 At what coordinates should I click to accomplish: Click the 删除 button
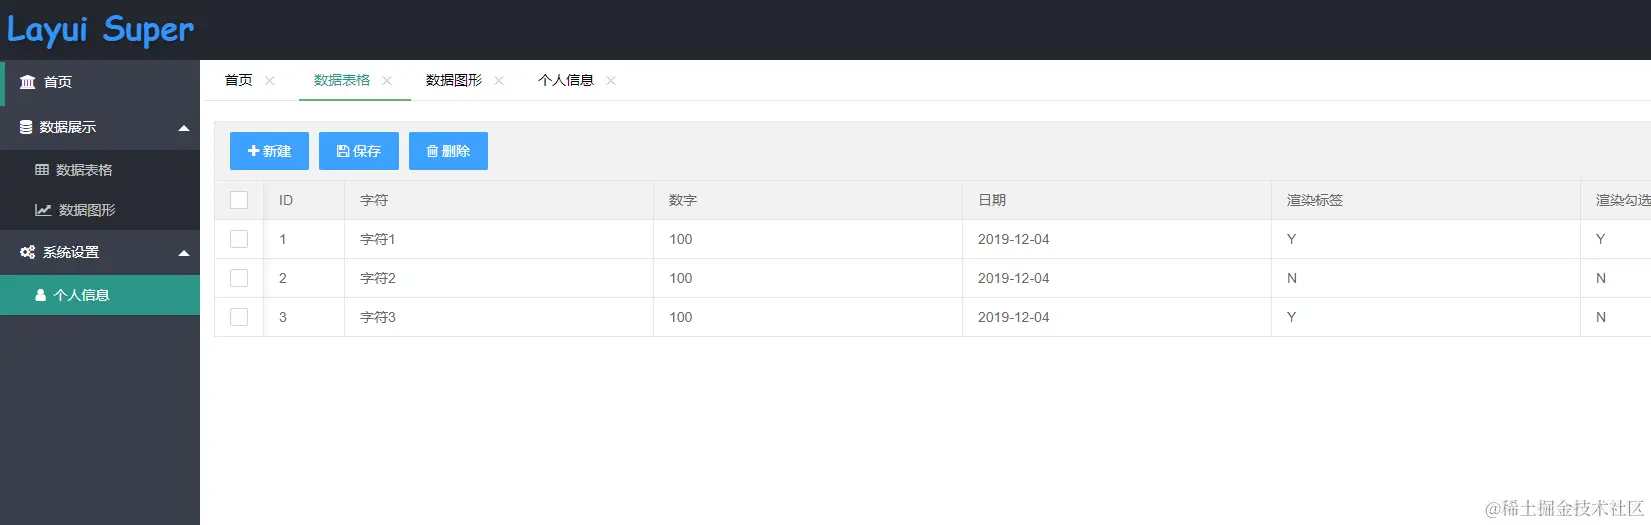coord(448,151)
